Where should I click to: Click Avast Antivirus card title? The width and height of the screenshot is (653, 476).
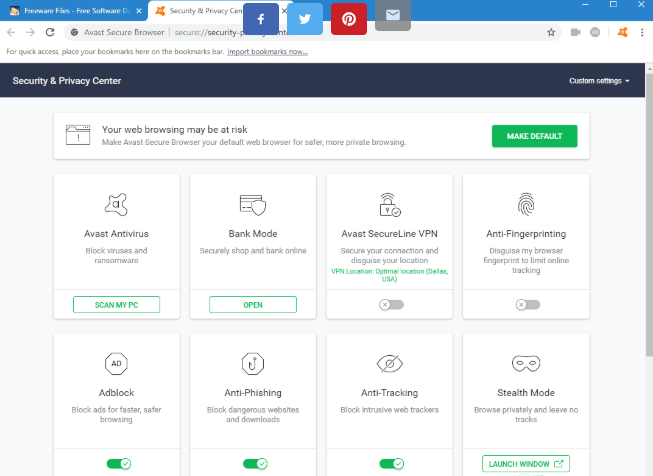click(x=116, y=234)
